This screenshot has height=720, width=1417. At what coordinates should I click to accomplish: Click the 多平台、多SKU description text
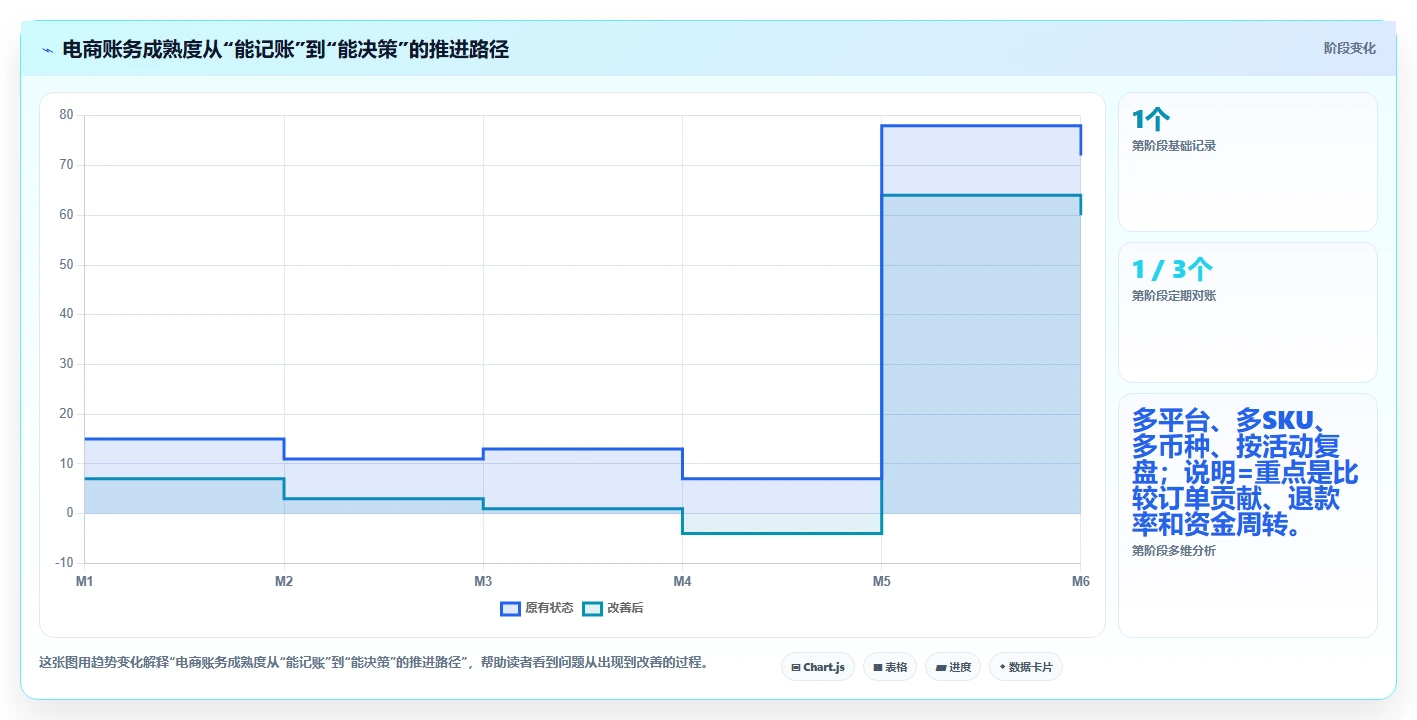coord(1245,471)
